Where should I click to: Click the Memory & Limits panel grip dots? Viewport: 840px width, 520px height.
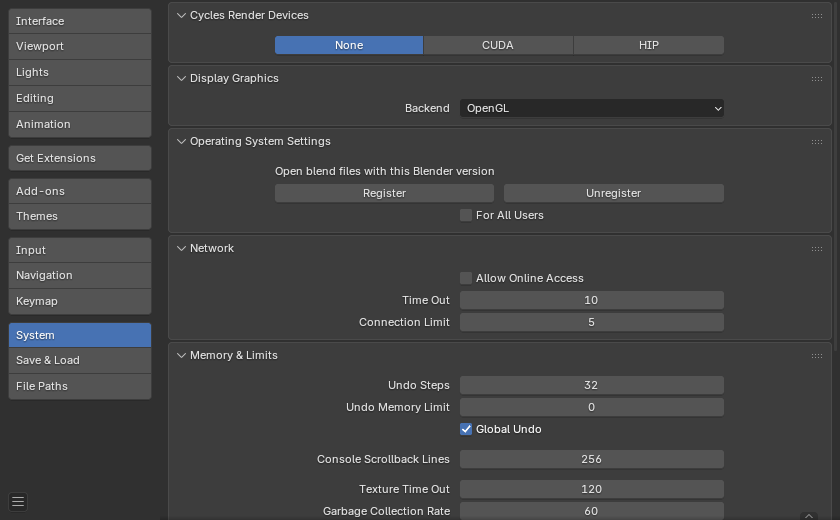pos(816,356)
